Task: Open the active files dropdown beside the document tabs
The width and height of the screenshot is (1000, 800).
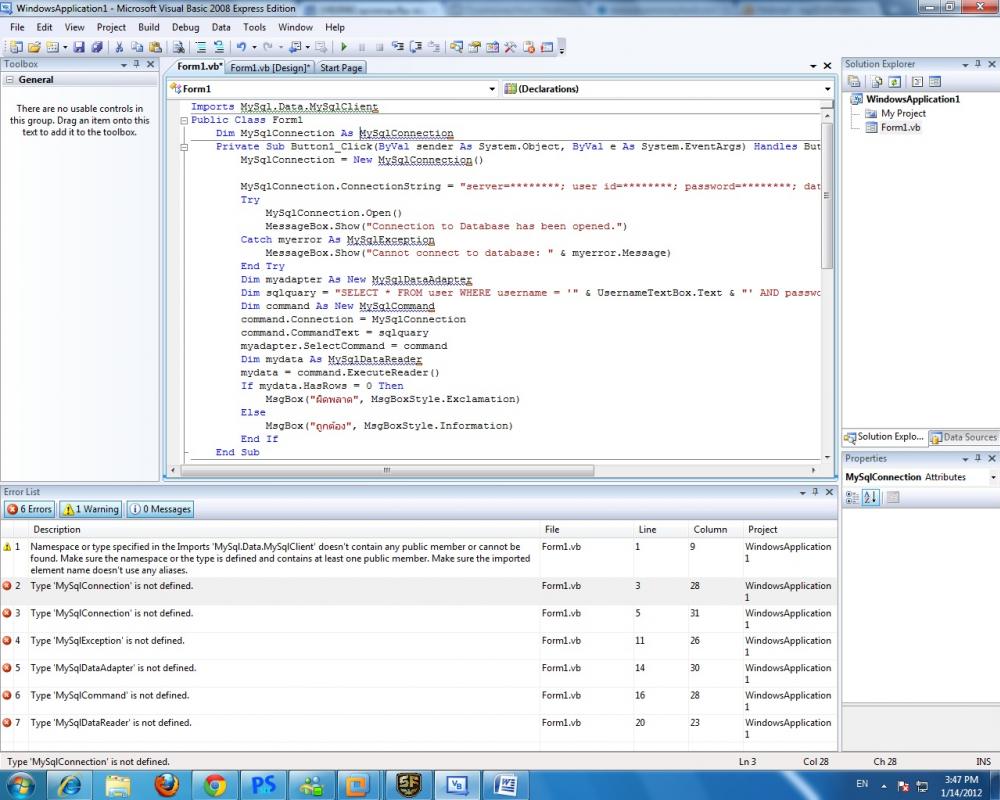Action: coord(813,66)
